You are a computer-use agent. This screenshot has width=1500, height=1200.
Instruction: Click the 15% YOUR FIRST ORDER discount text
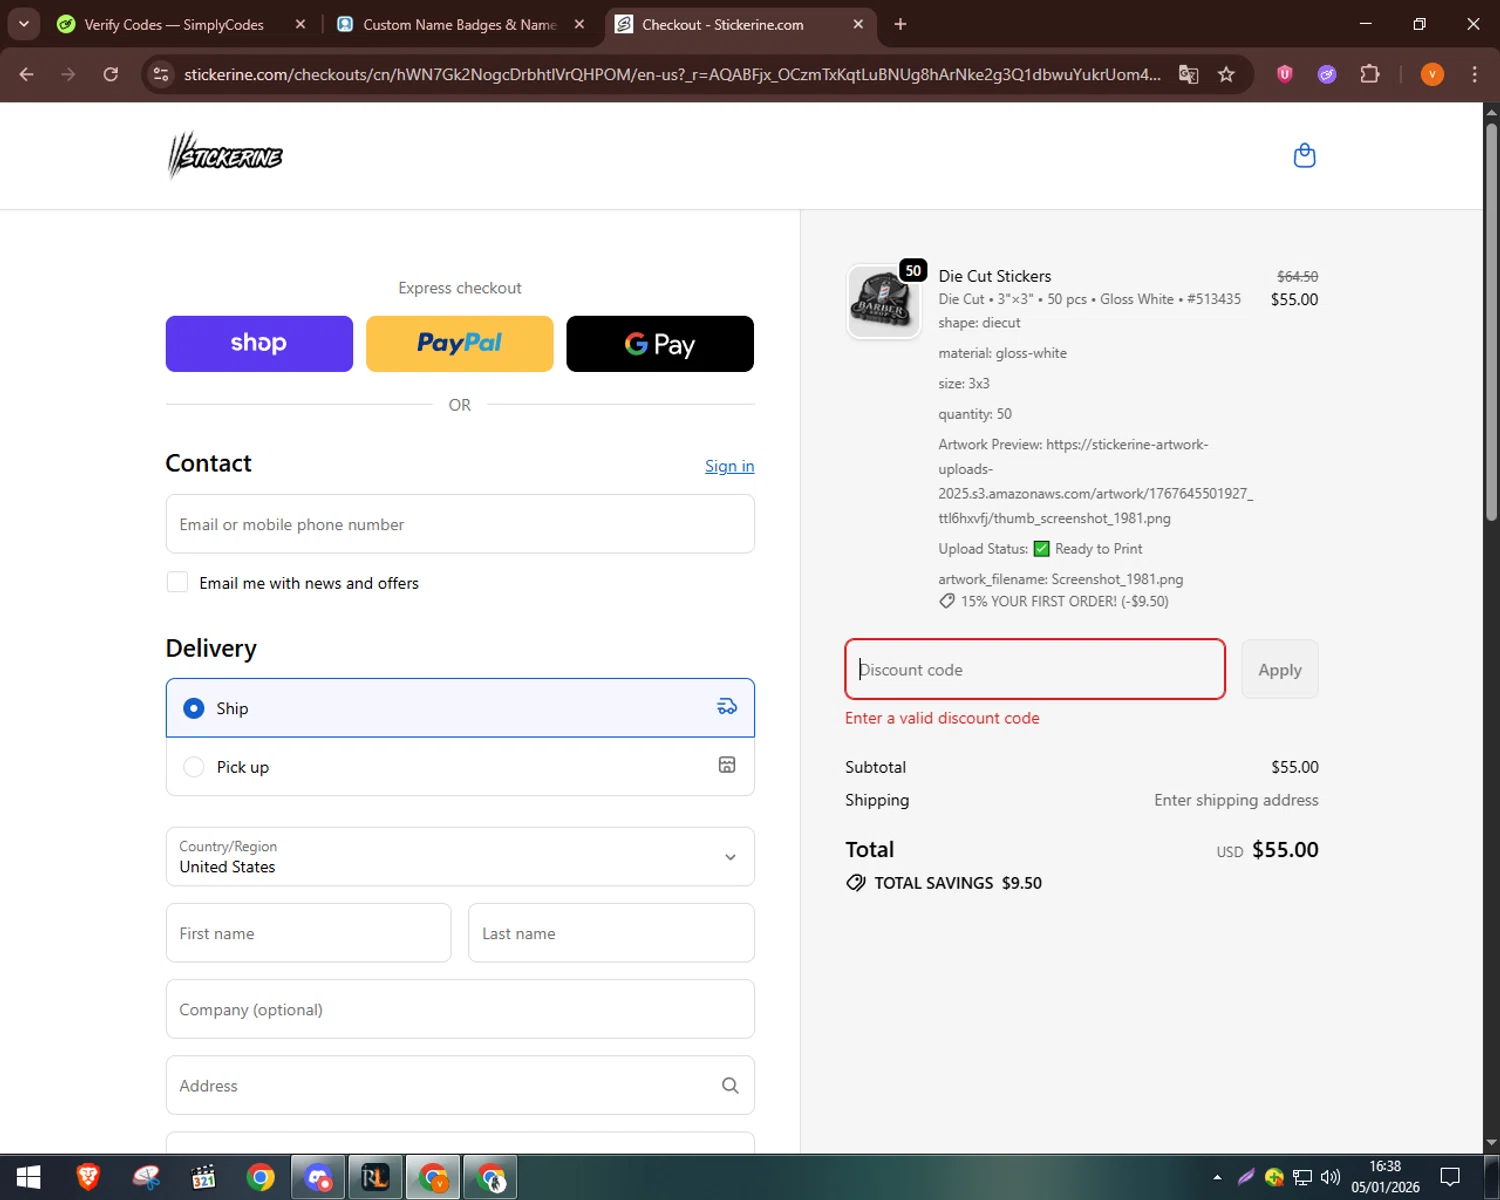(1064, 601)
